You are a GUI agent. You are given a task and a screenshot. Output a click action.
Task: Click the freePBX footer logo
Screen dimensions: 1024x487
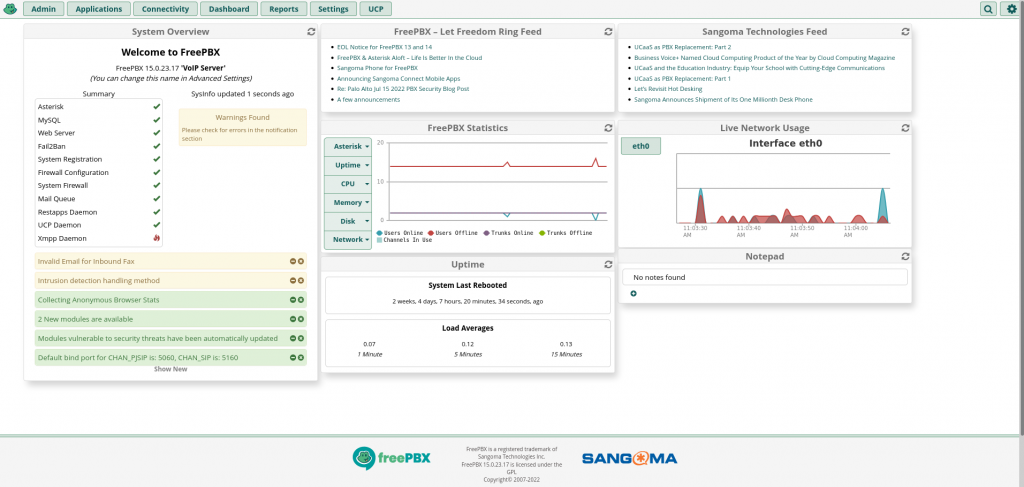391,458
